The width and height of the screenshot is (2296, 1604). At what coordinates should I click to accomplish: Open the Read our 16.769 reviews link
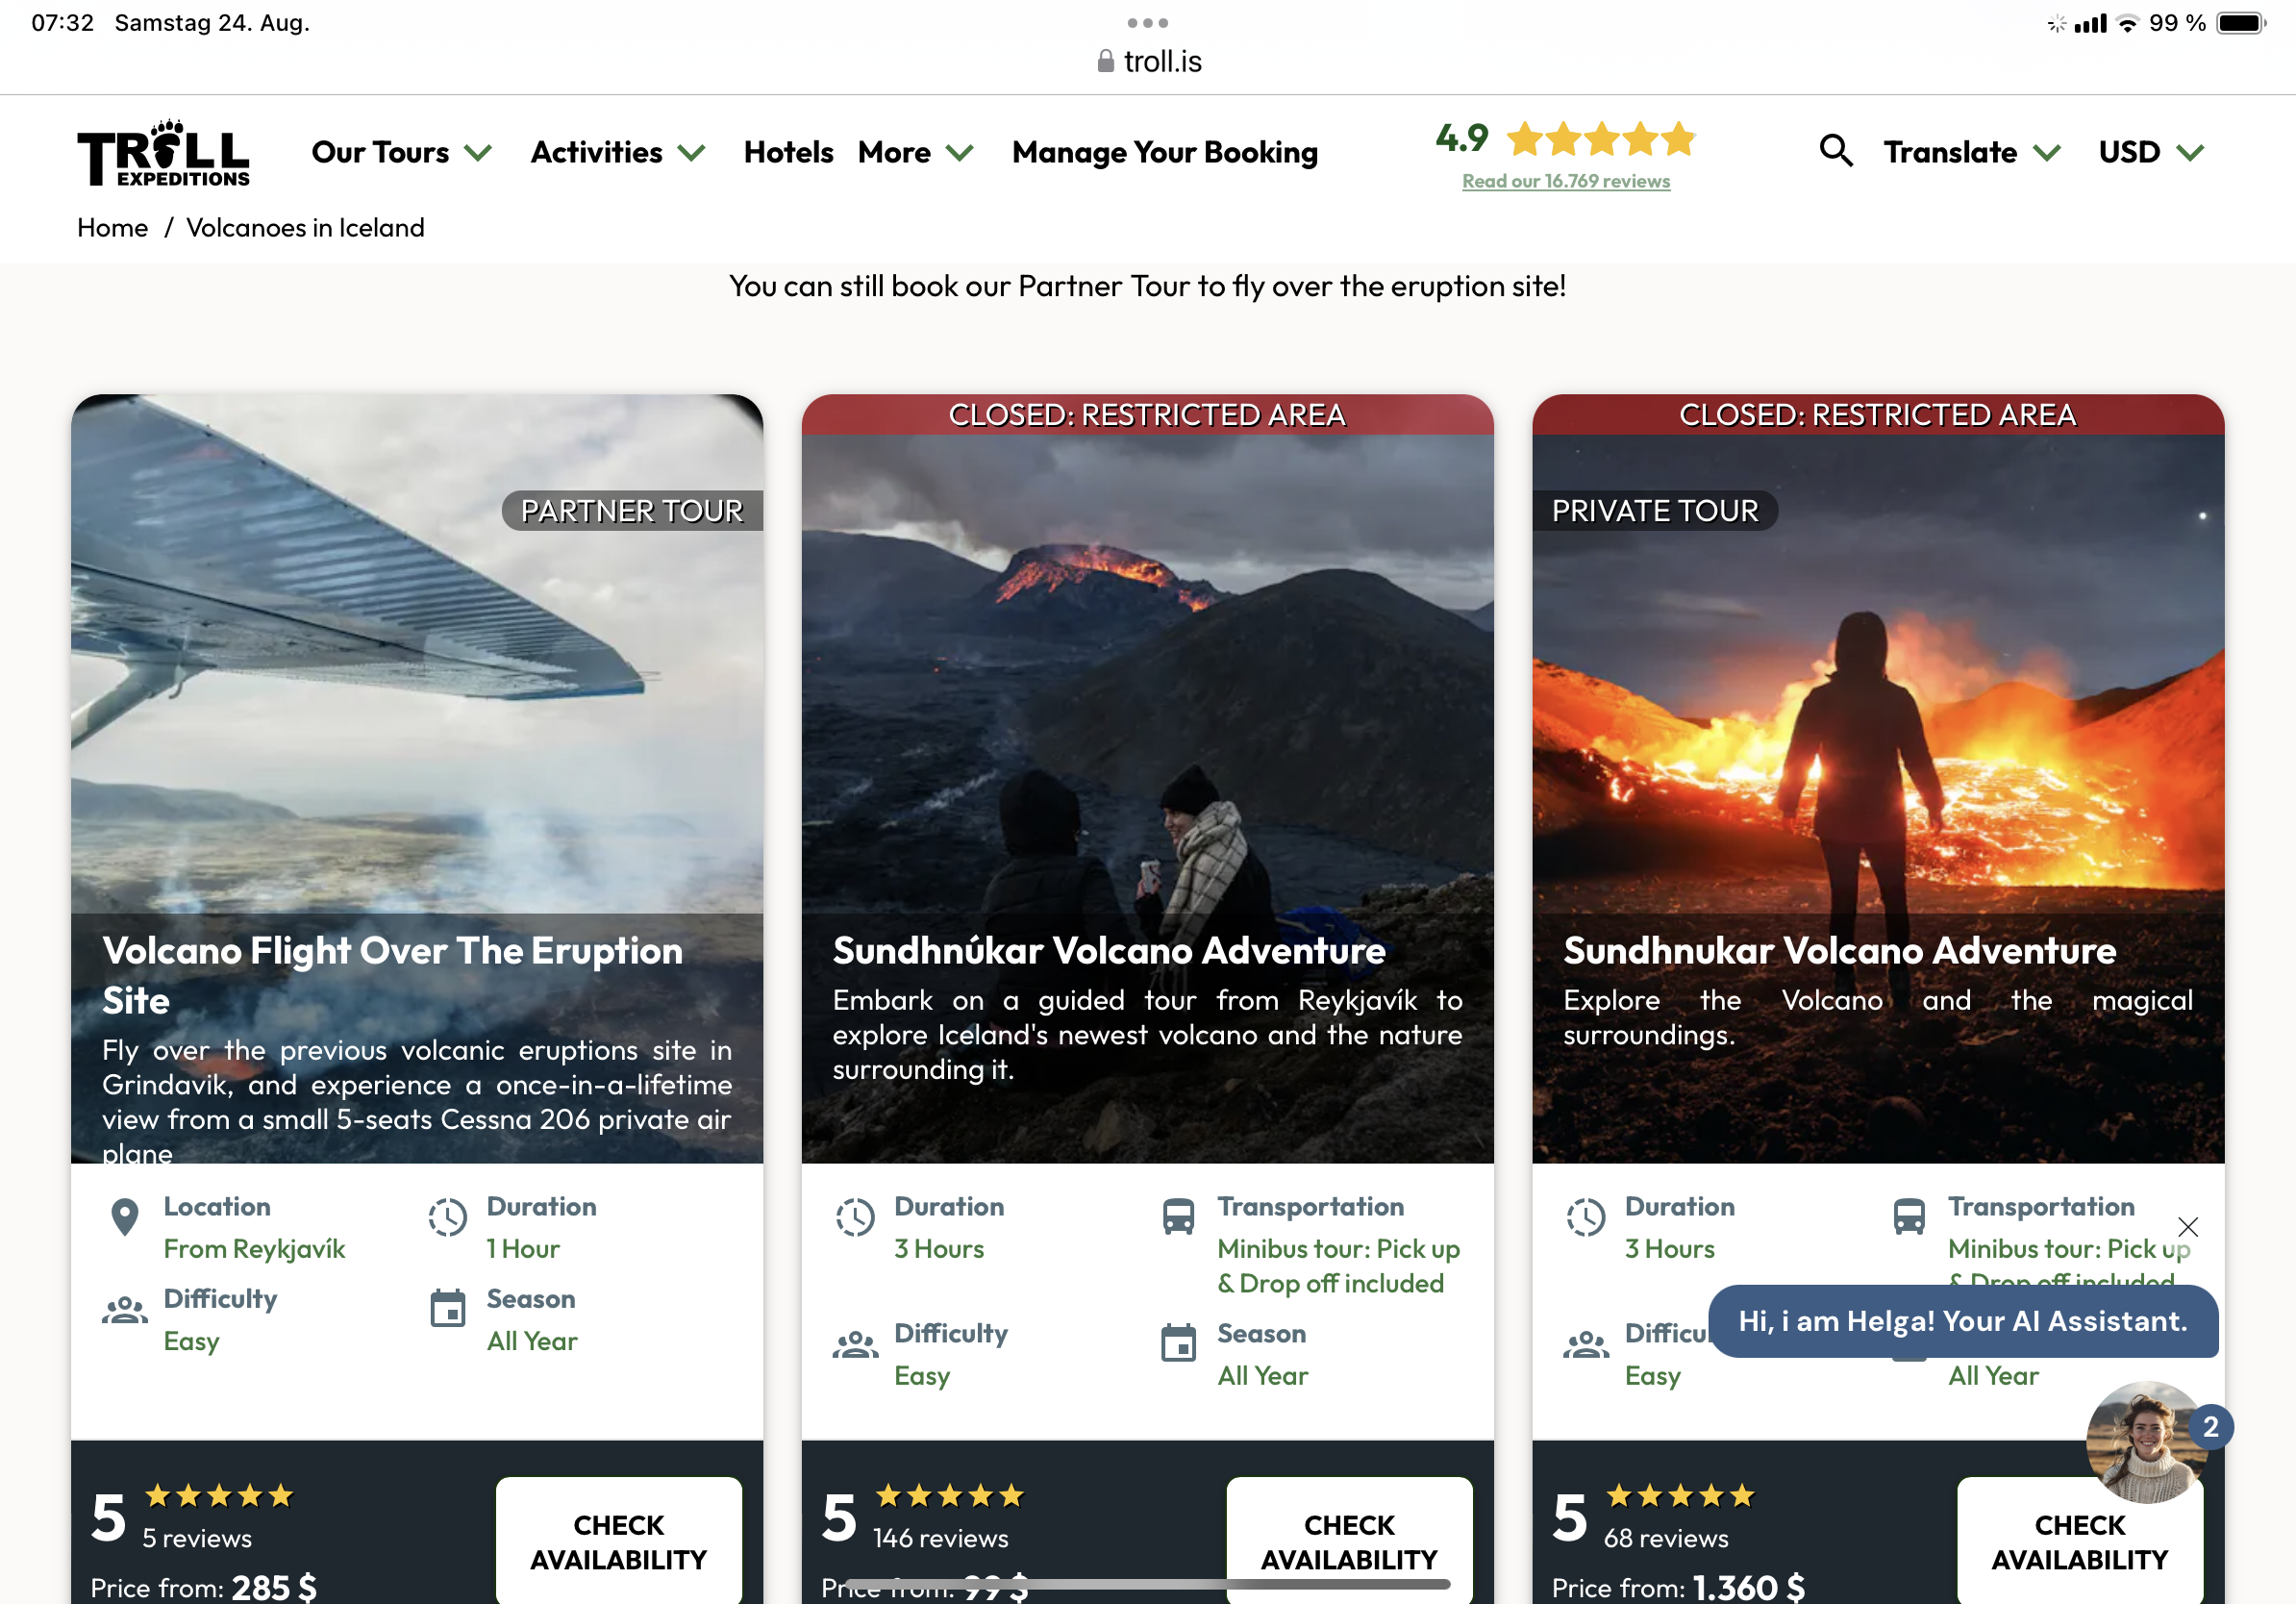pos(1566,181)
